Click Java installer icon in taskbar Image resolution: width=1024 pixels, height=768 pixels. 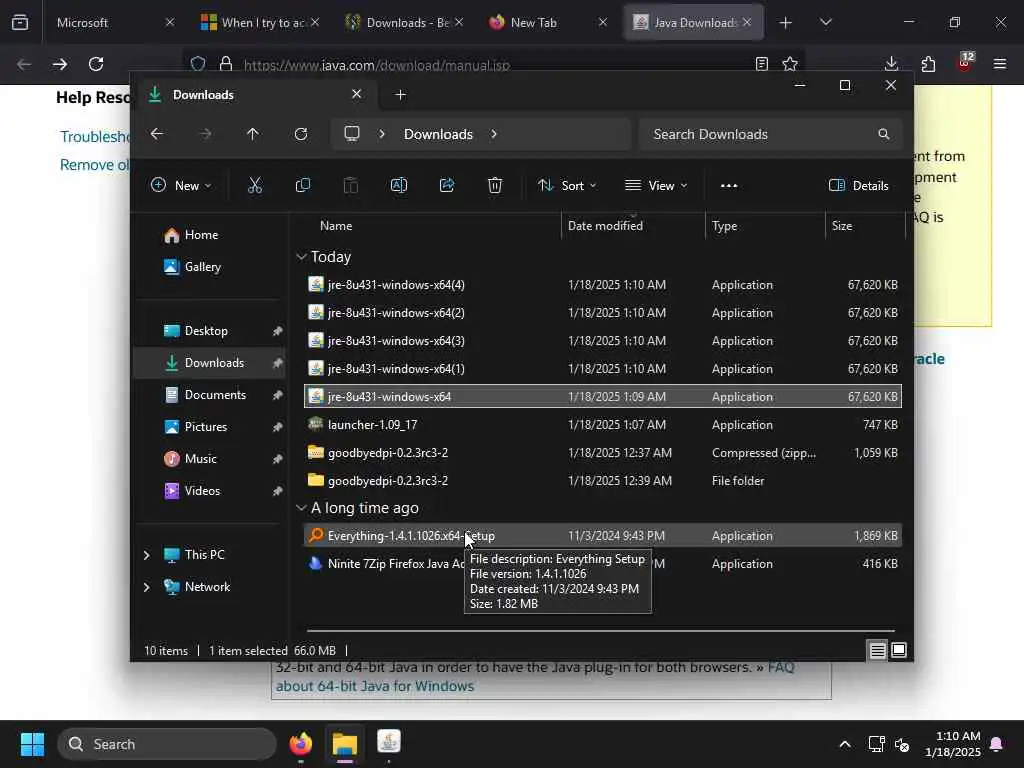389,743
